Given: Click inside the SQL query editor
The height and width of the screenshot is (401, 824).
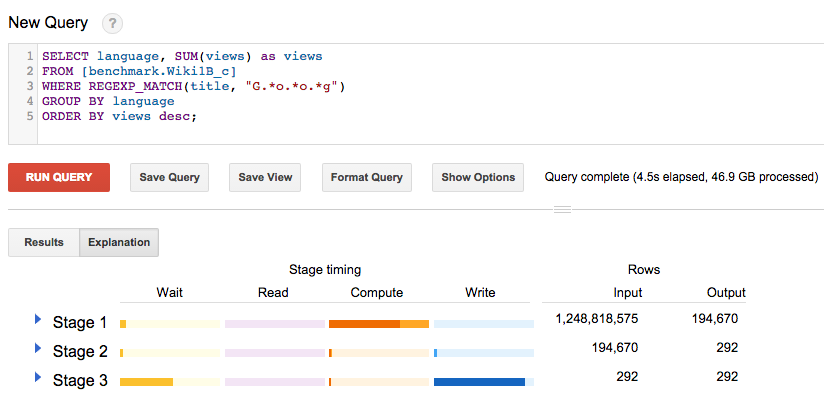Looking at the screenshot, I should point(400,95).
